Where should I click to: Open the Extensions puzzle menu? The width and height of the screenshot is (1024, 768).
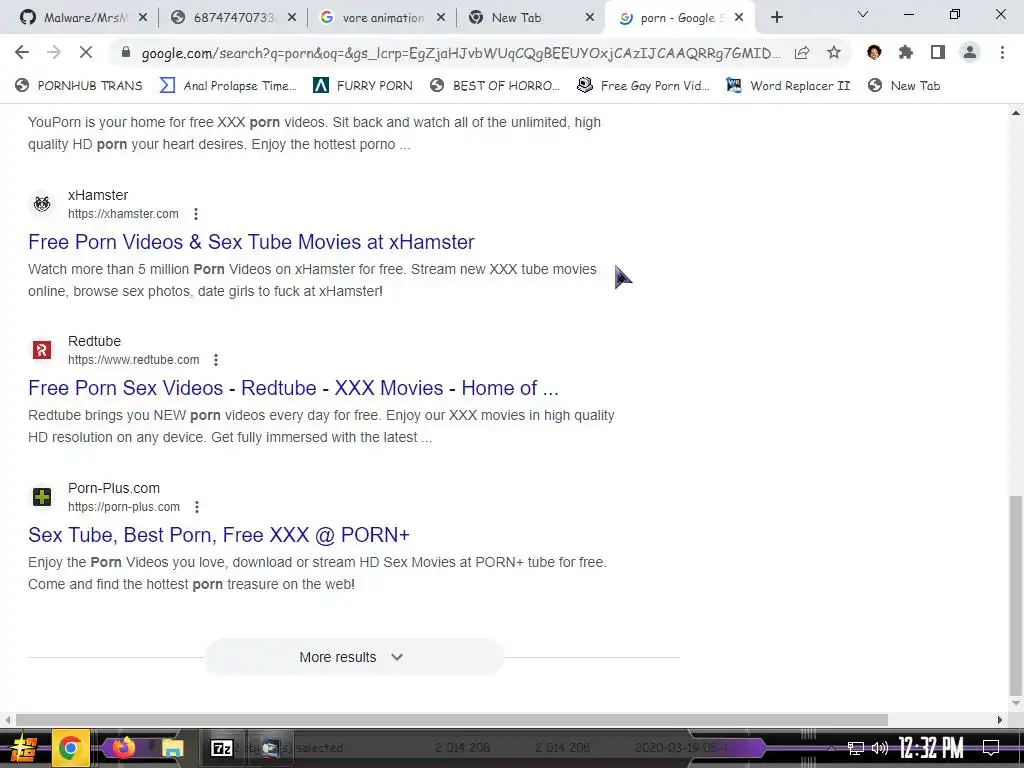tap(906, 52)
